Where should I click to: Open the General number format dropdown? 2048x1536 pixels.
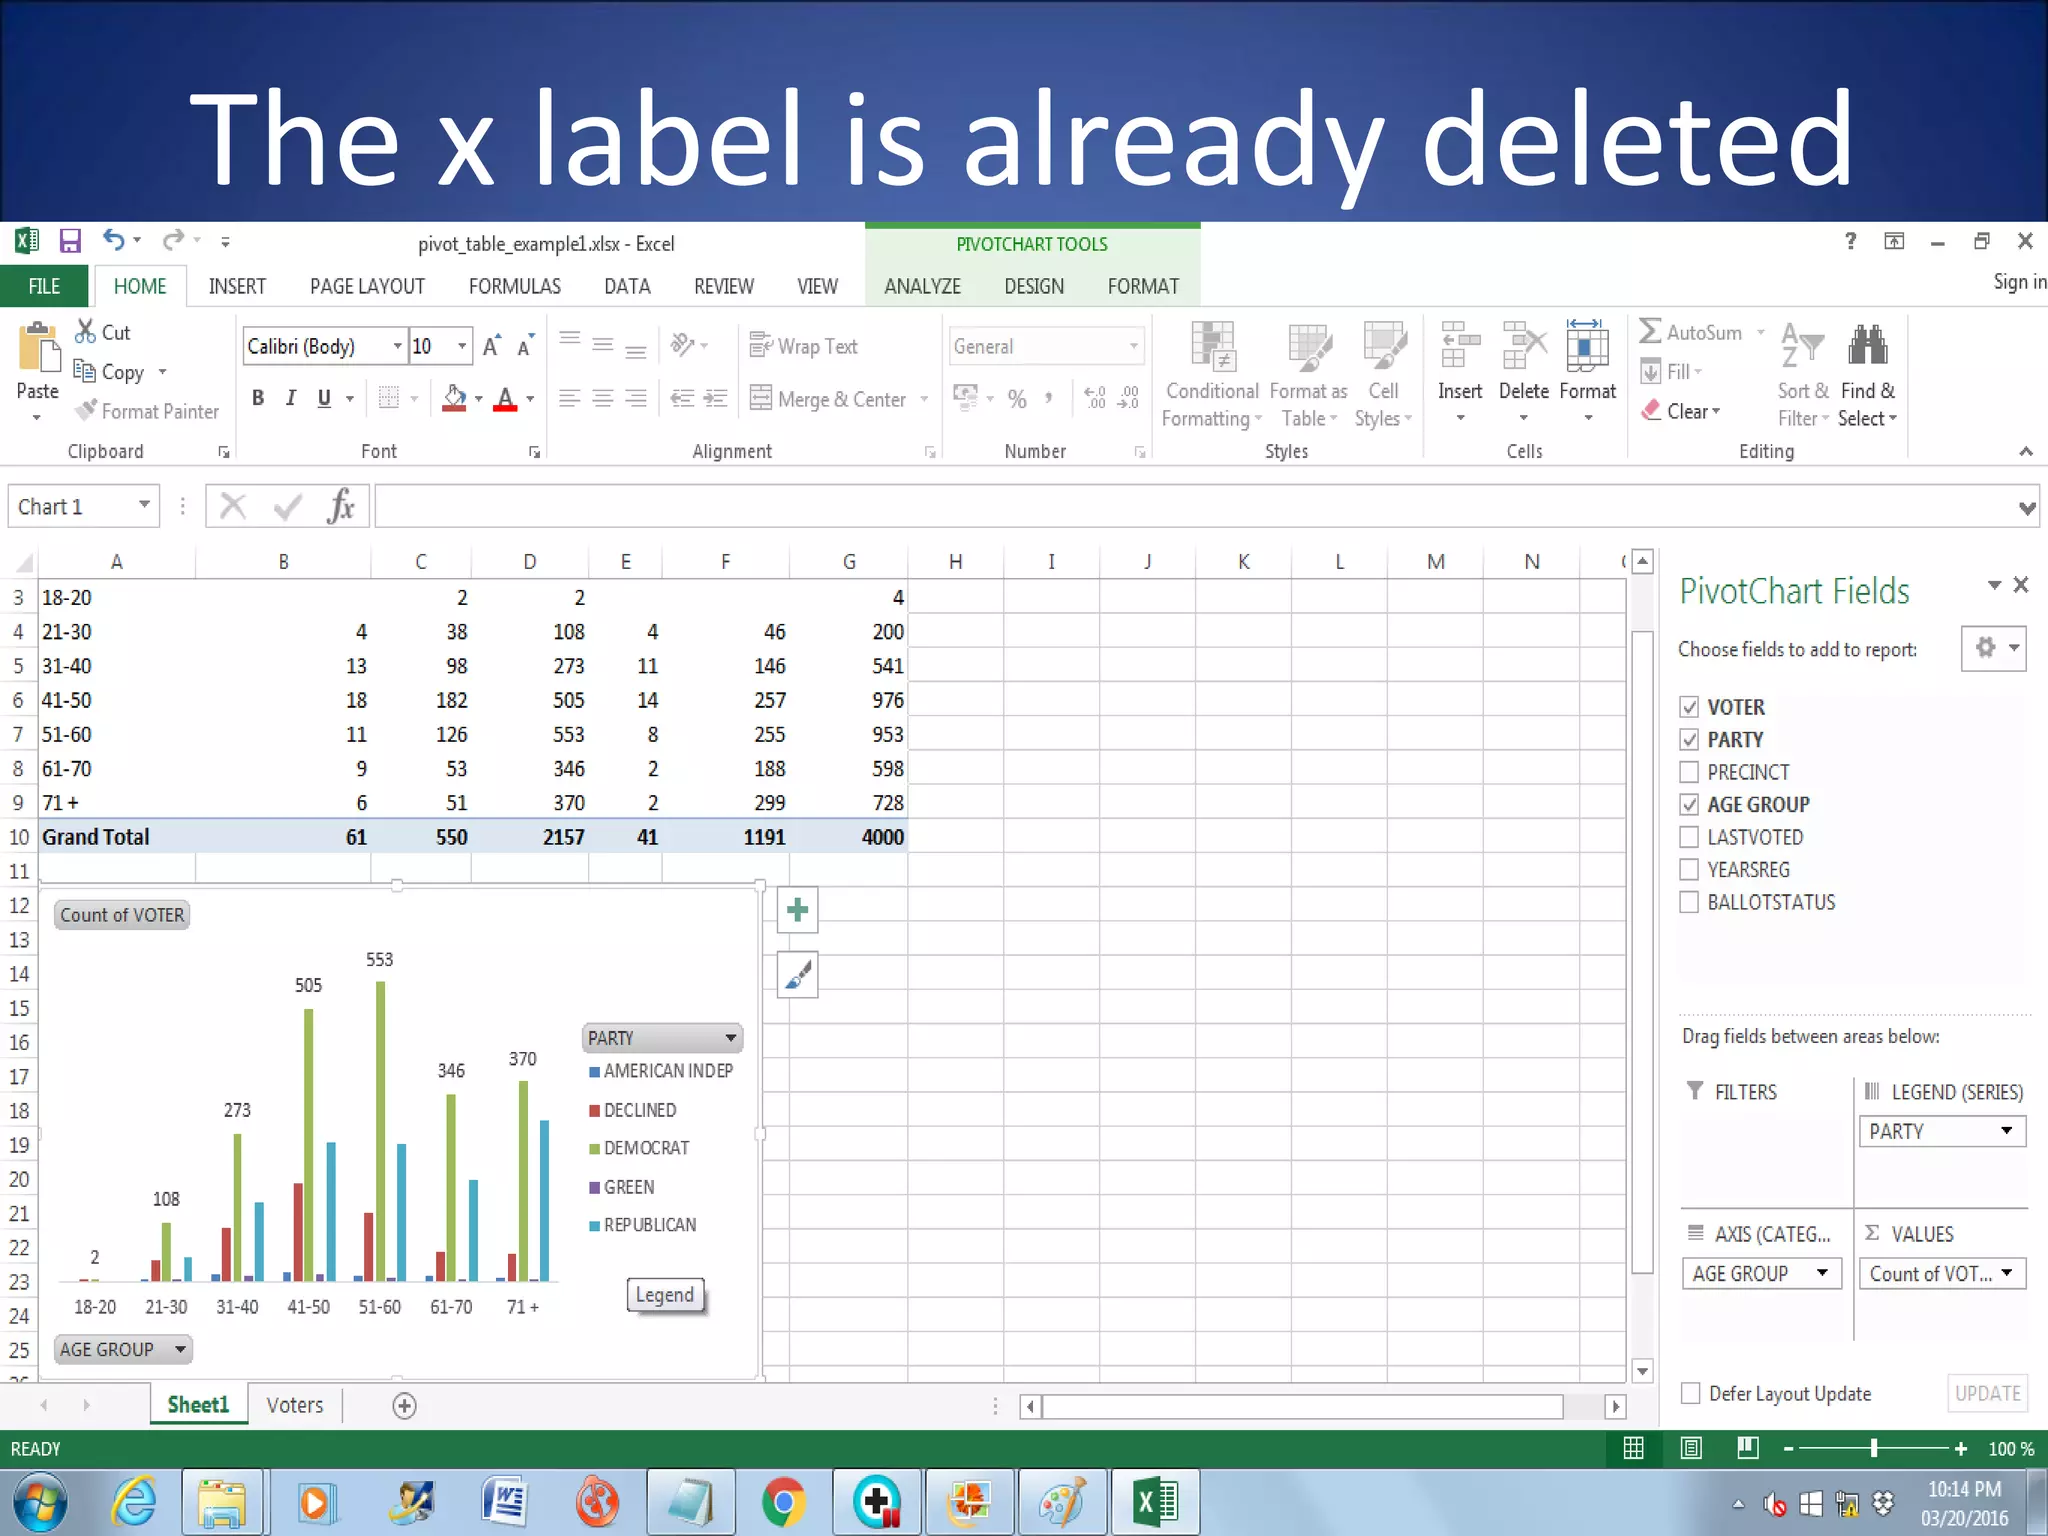(1133, 346)
